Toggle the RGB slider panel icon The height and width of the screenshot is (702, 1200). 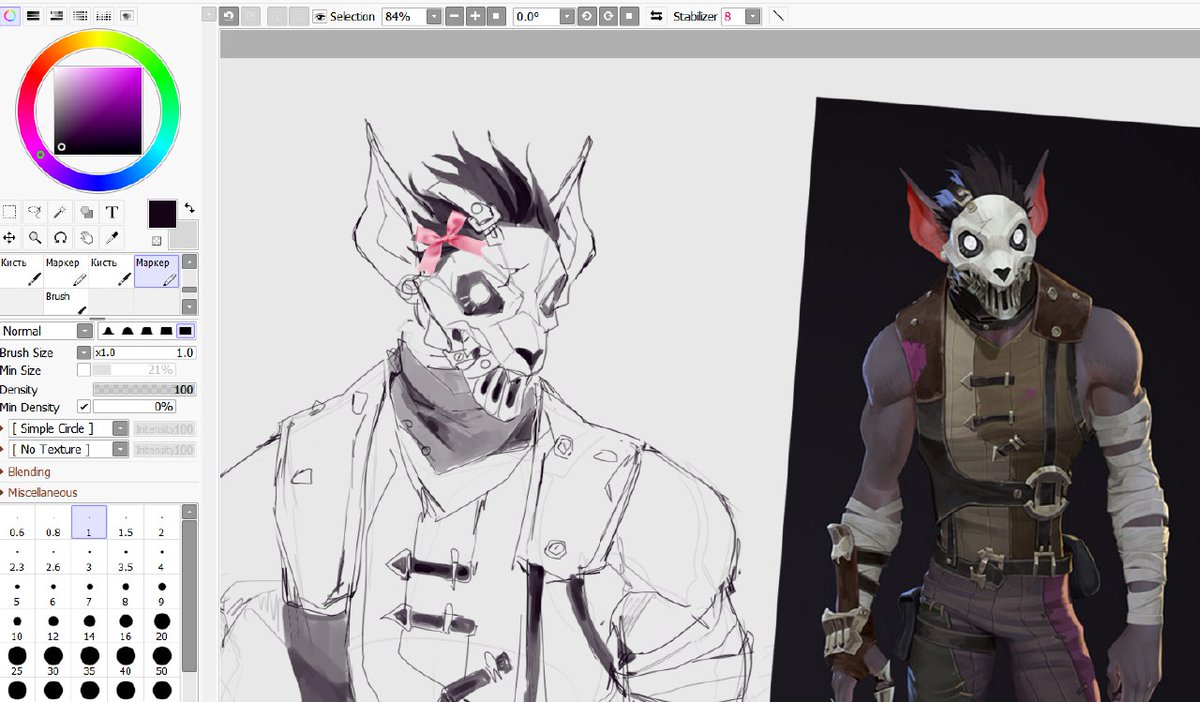tap(33, 16)
